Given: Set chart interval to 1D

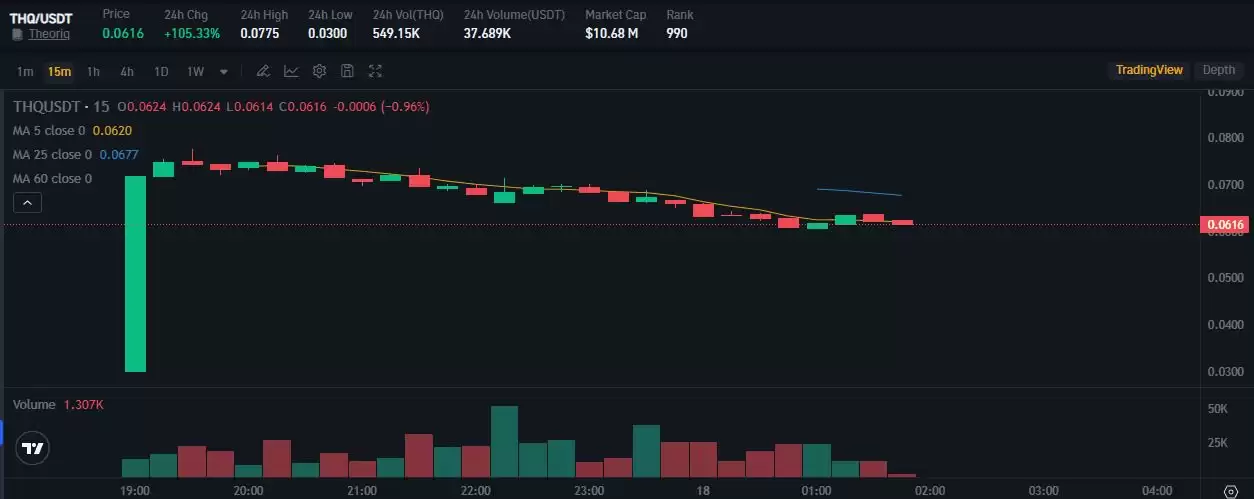Looking at the screenshot, I should coord(161,71).
